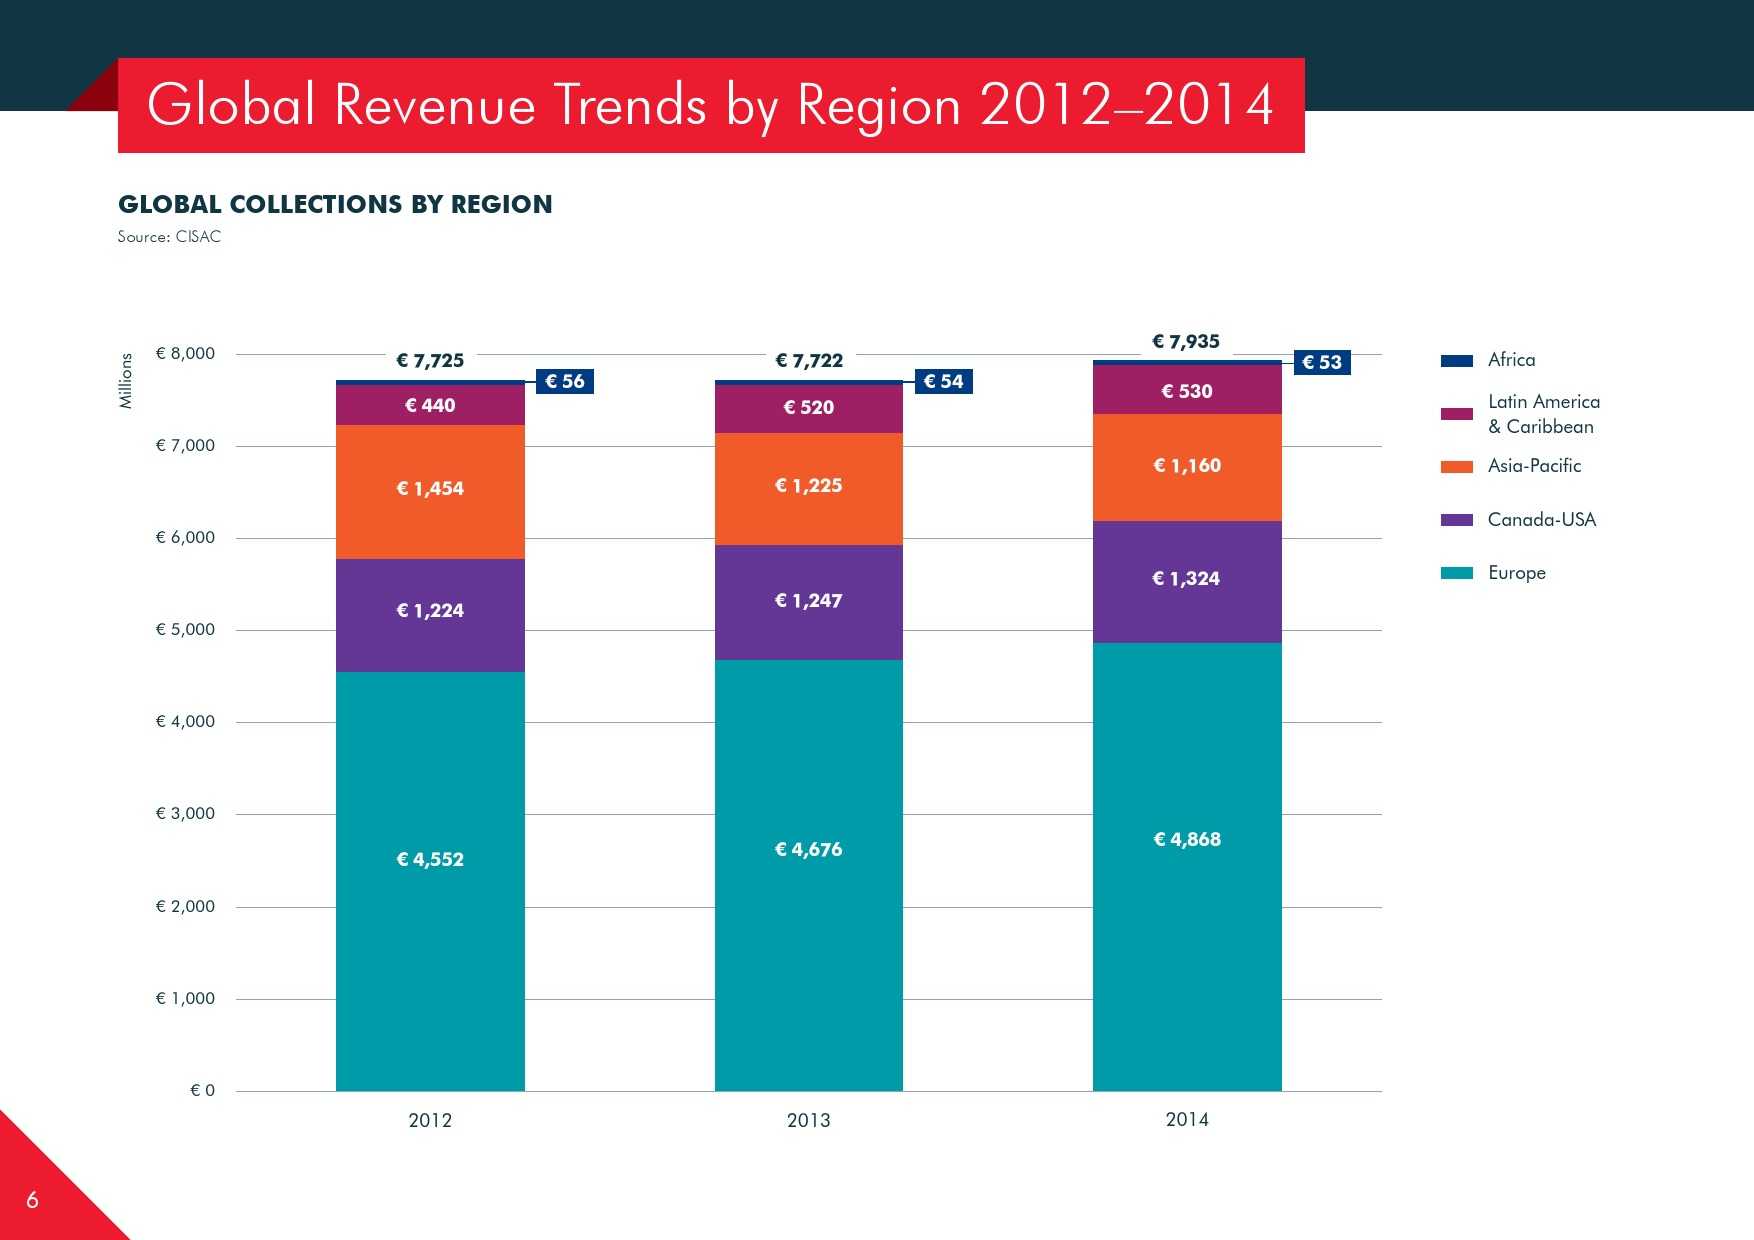Click the Africa legend color swatch

click(x=1456, y=360)
